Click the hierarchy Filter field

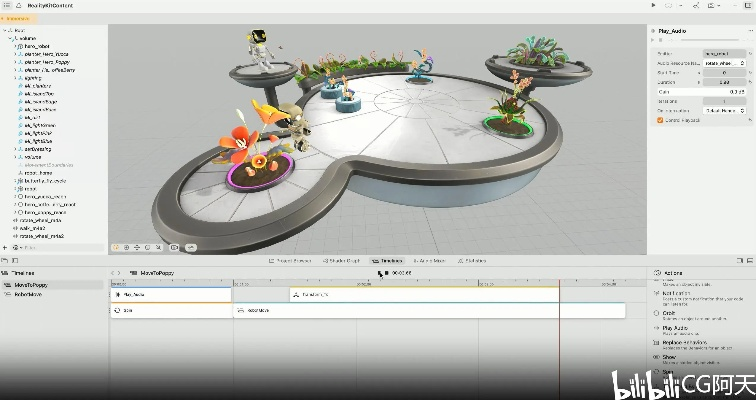pos(58,247)
